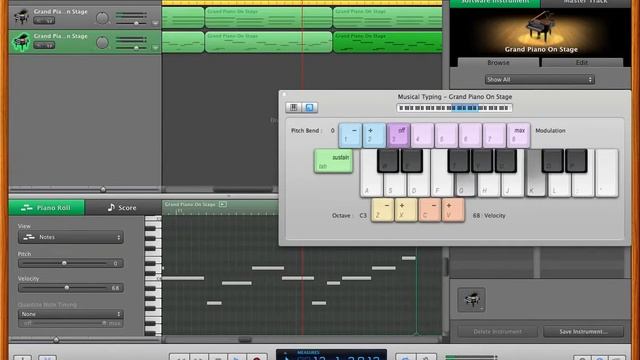Play the black O key
This screenshot has height=360, width=640.
(x=553, y=160)
